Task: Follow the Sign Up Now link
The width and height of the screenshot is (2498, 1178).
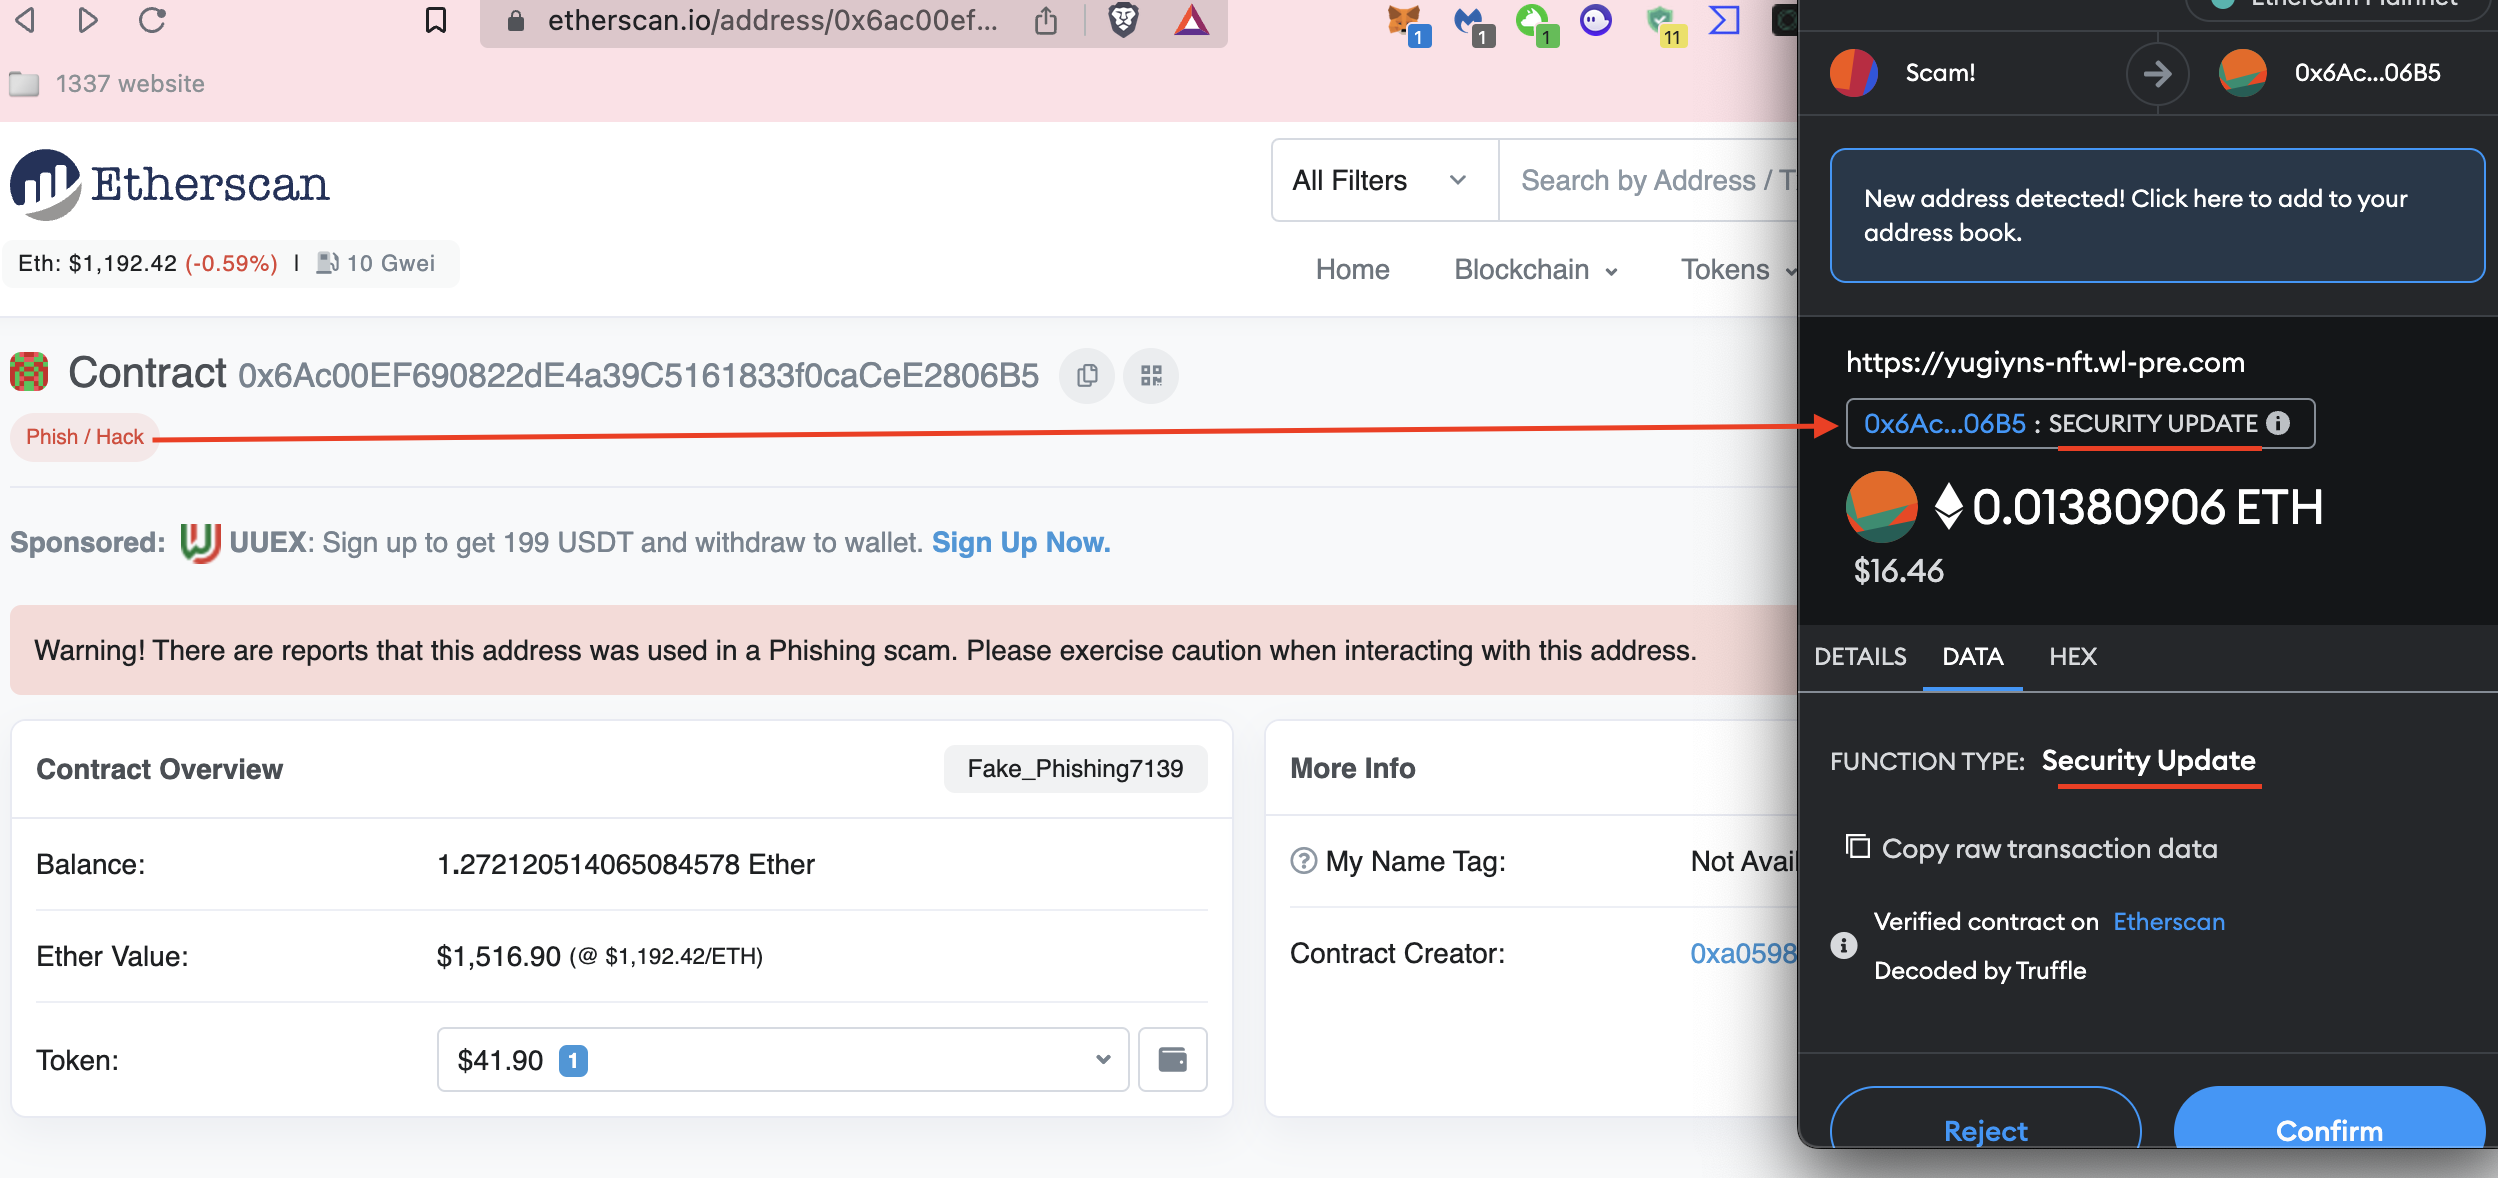Action: pos(1019,542)
